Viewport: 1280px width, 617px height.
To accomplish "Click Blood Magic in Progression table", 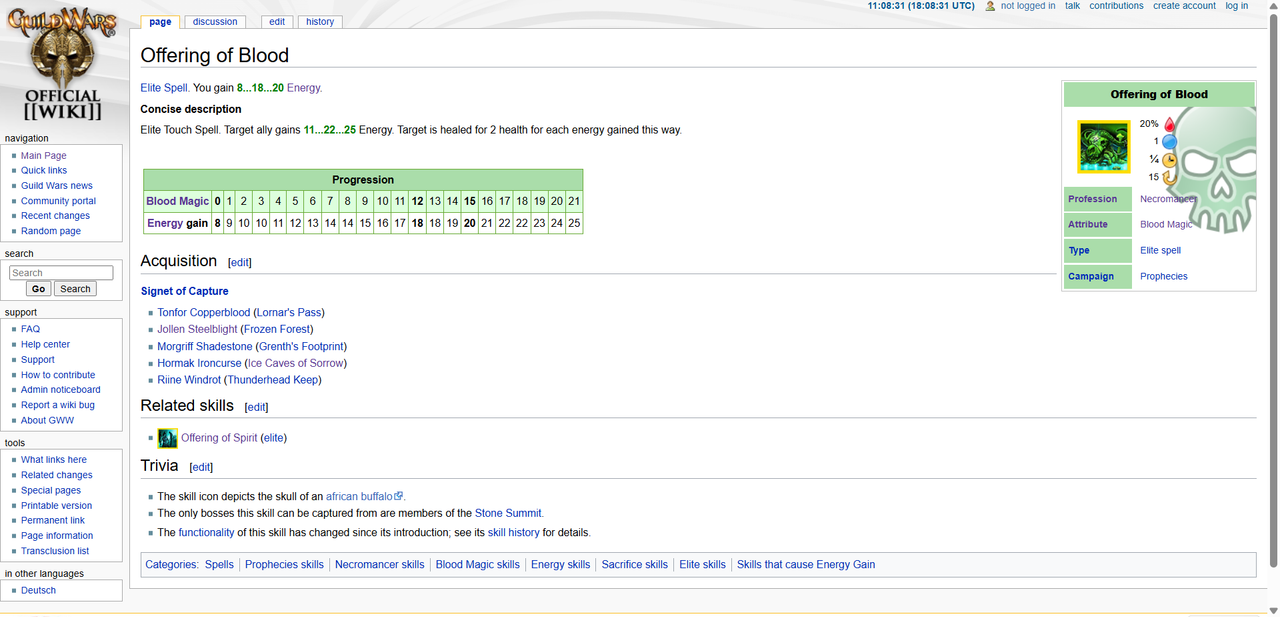I will point(178,201).
